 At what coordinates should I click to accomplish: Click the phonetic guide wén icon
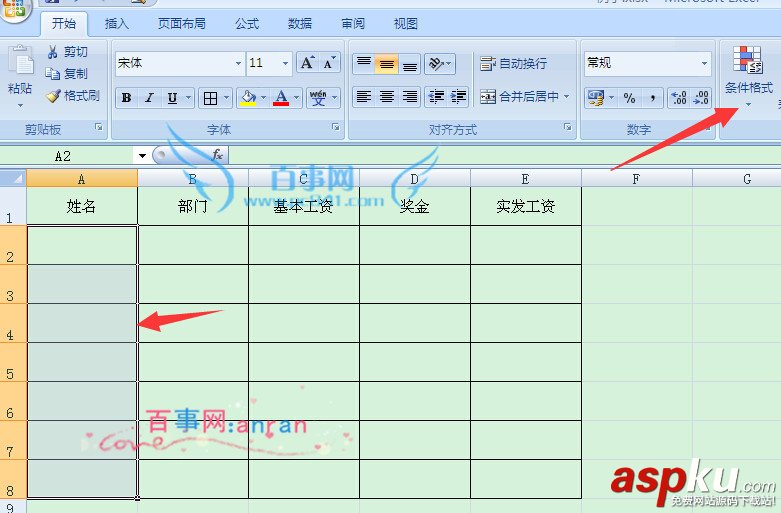[318, 98]
